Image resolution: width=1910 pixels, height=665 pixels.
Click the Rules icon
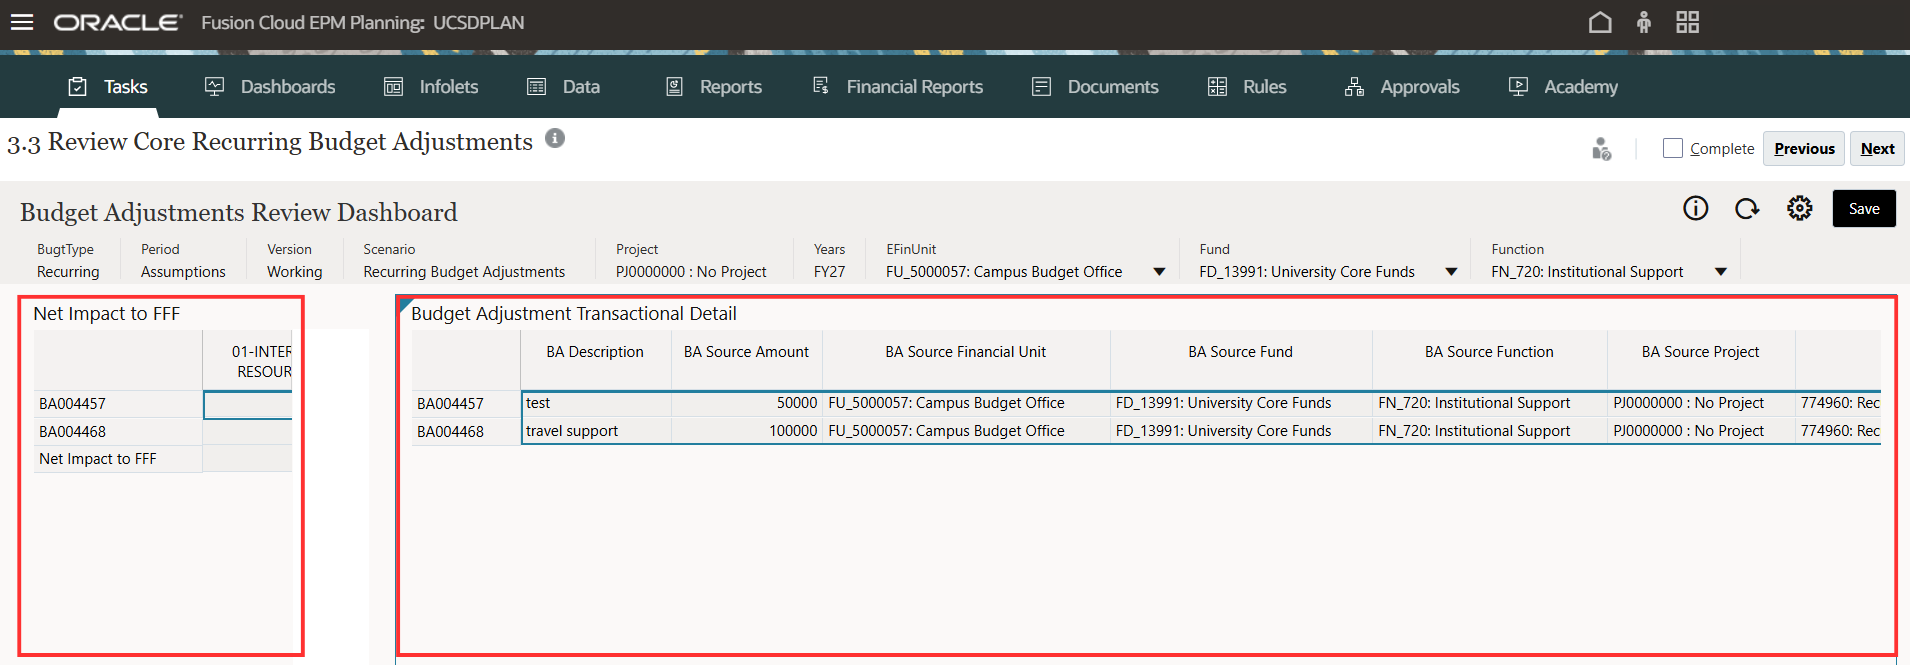point(1217,87)
